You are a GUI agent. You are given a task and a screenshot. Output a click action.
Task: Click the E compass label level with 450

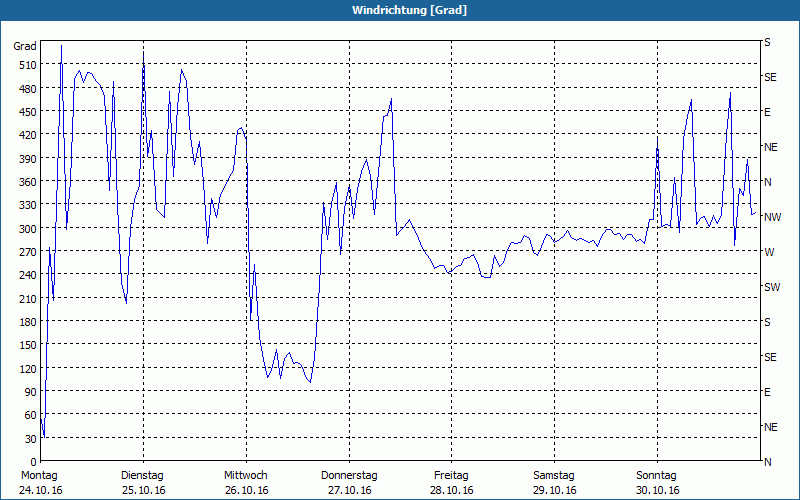coord(767,112)
